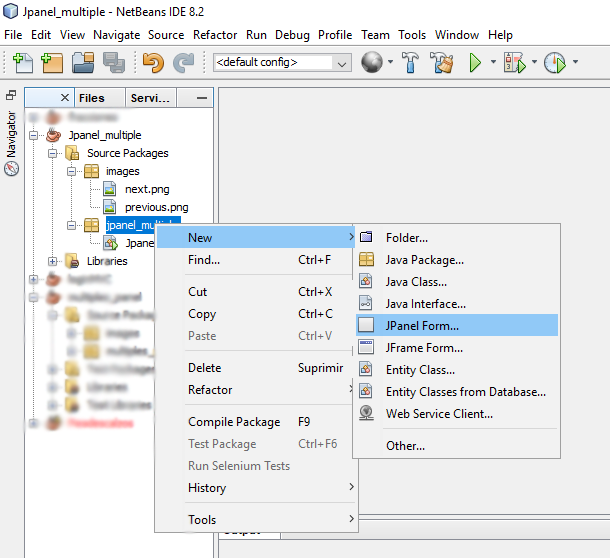Open the Refactor menu in menu bar
This screenshot has width=610, height=558.
click(x=215, y=35)
